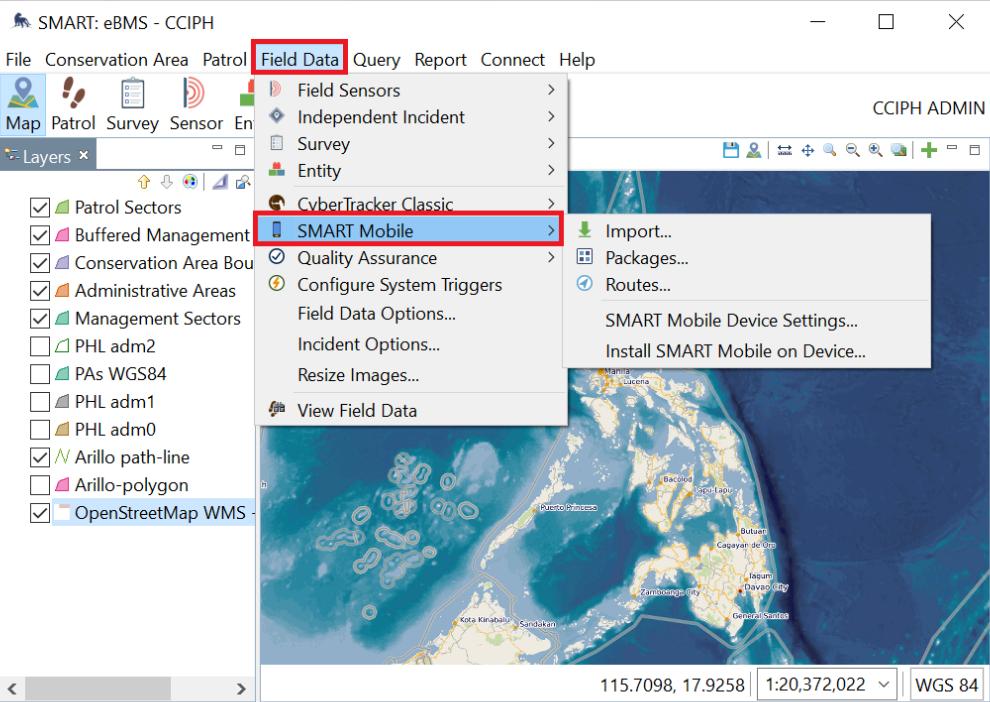Open the File menu
Viewport: 990px width, 702px height.
[18, 59]
